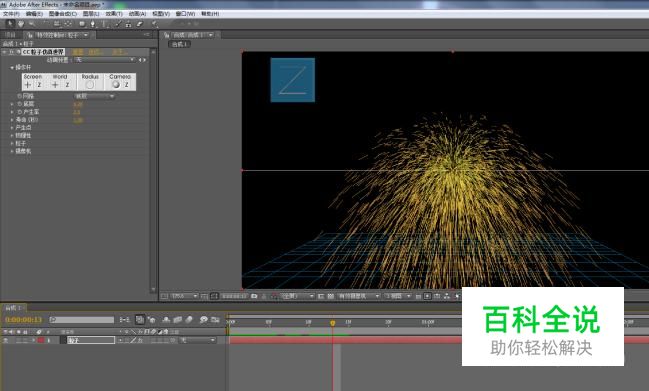
Task: Expand the 寿命 (秒) property
Action: [x=12, y=120]
